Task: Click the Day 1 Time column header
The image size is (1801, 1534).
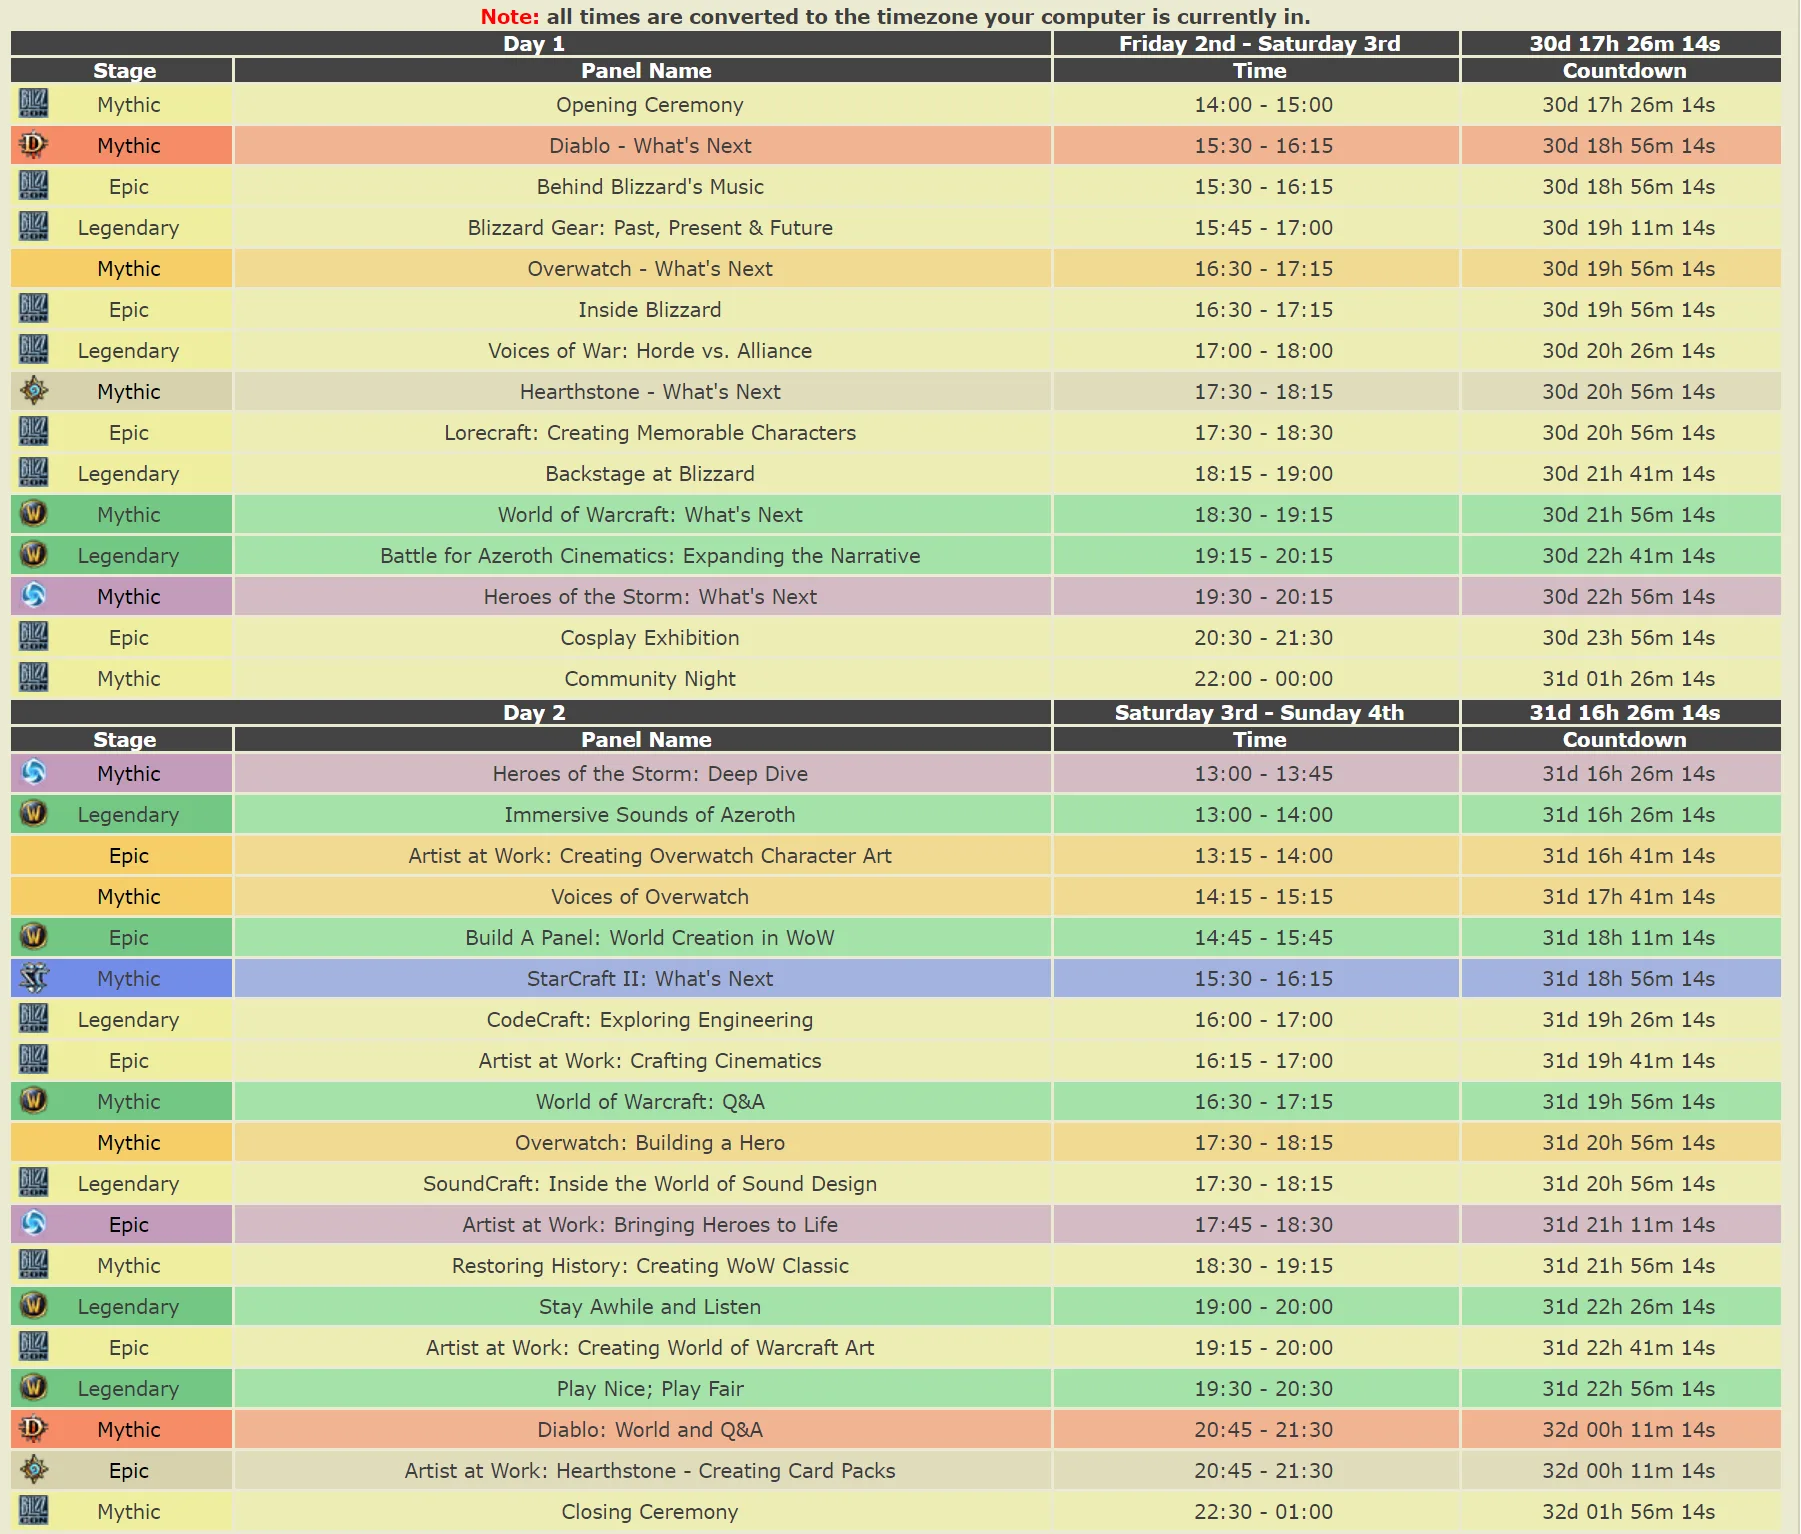Action: click(1256, 70)
